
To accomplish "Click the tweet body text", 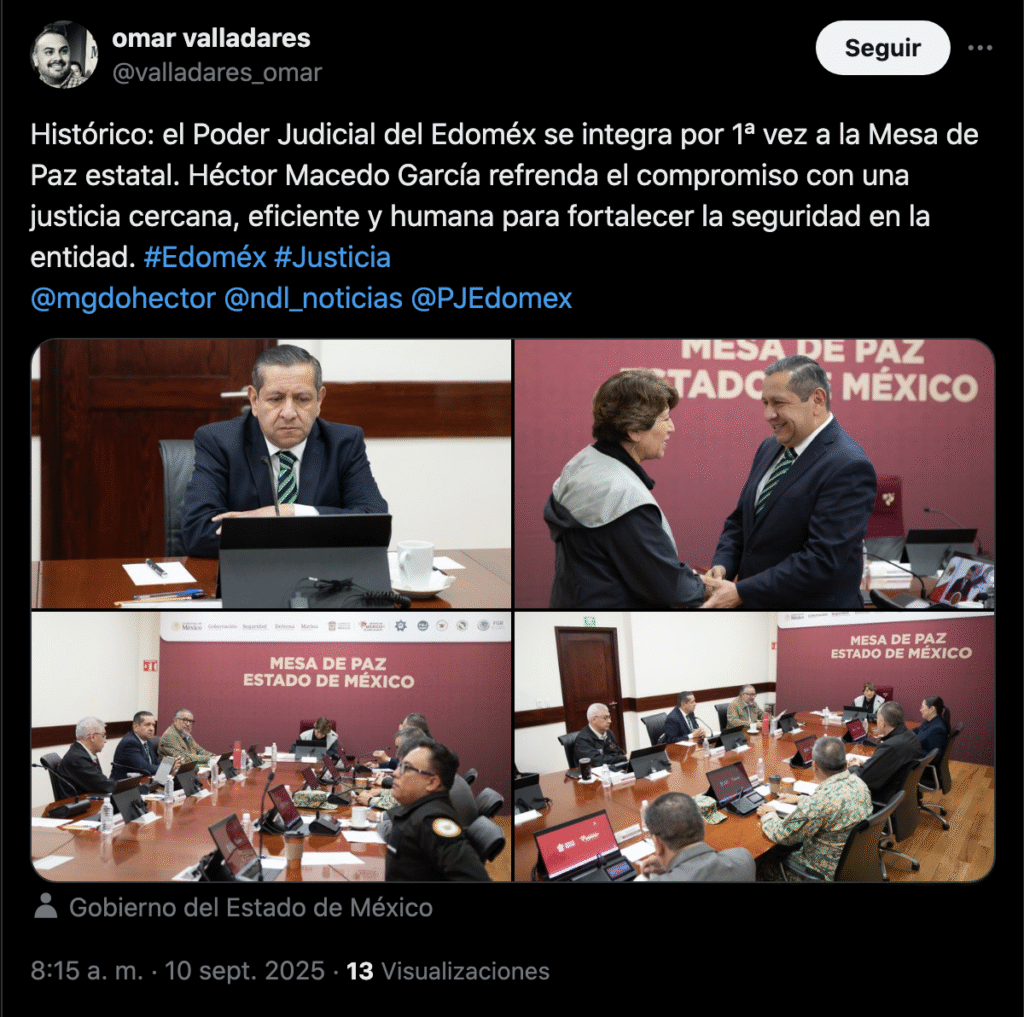I will pyautogui.click(x=504, y=196).
